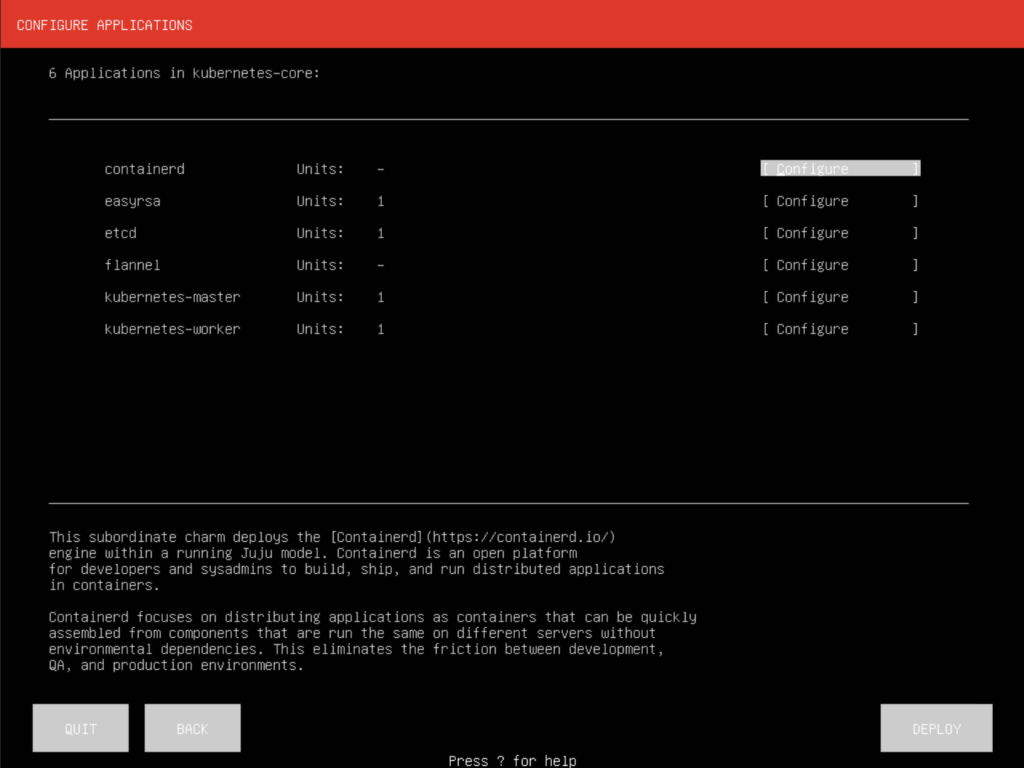The image size is (1024, 768).
Task: Select the easyrsa application name
Action: (x=132, y=200)
